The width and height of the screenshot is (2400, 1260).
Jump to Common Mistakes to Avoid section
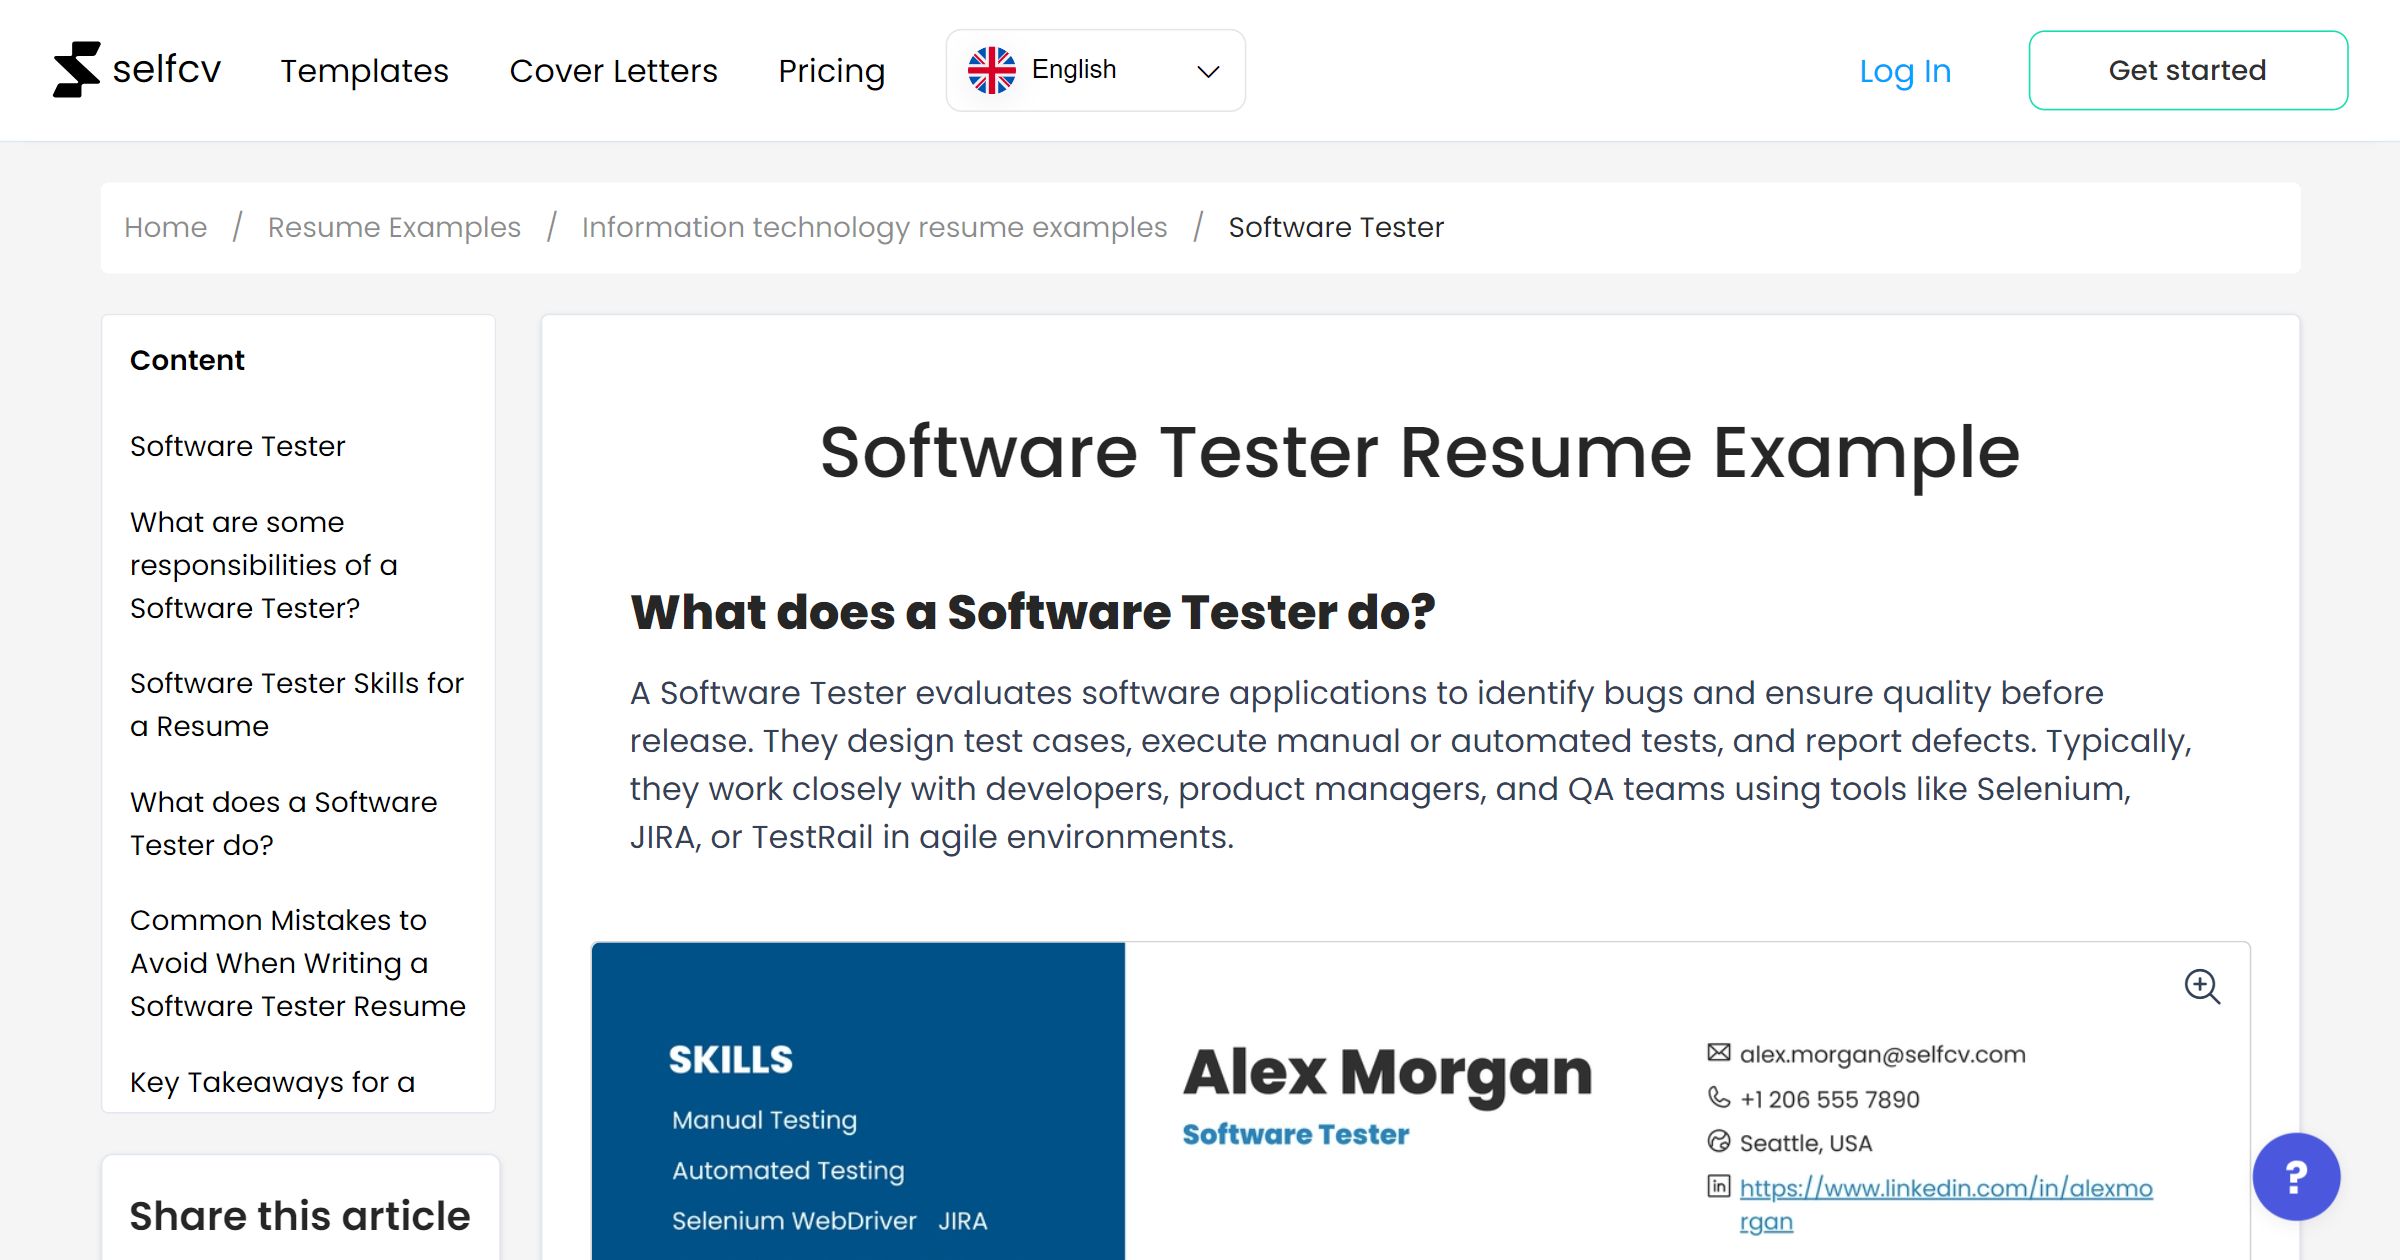coord(298,963)
